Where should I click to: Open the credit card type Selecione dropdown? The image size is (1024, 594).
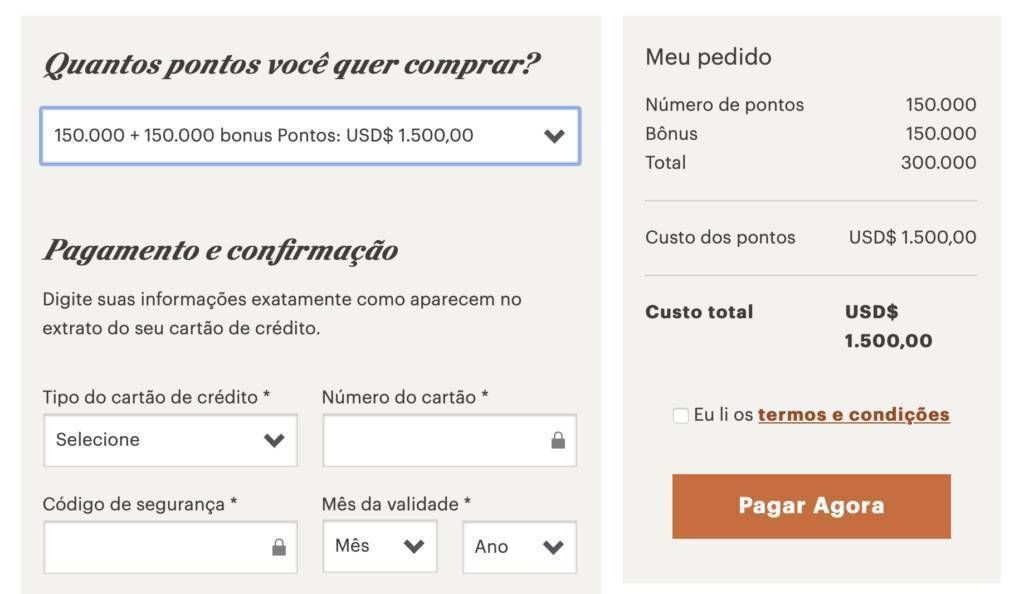(x=170, y=441)
